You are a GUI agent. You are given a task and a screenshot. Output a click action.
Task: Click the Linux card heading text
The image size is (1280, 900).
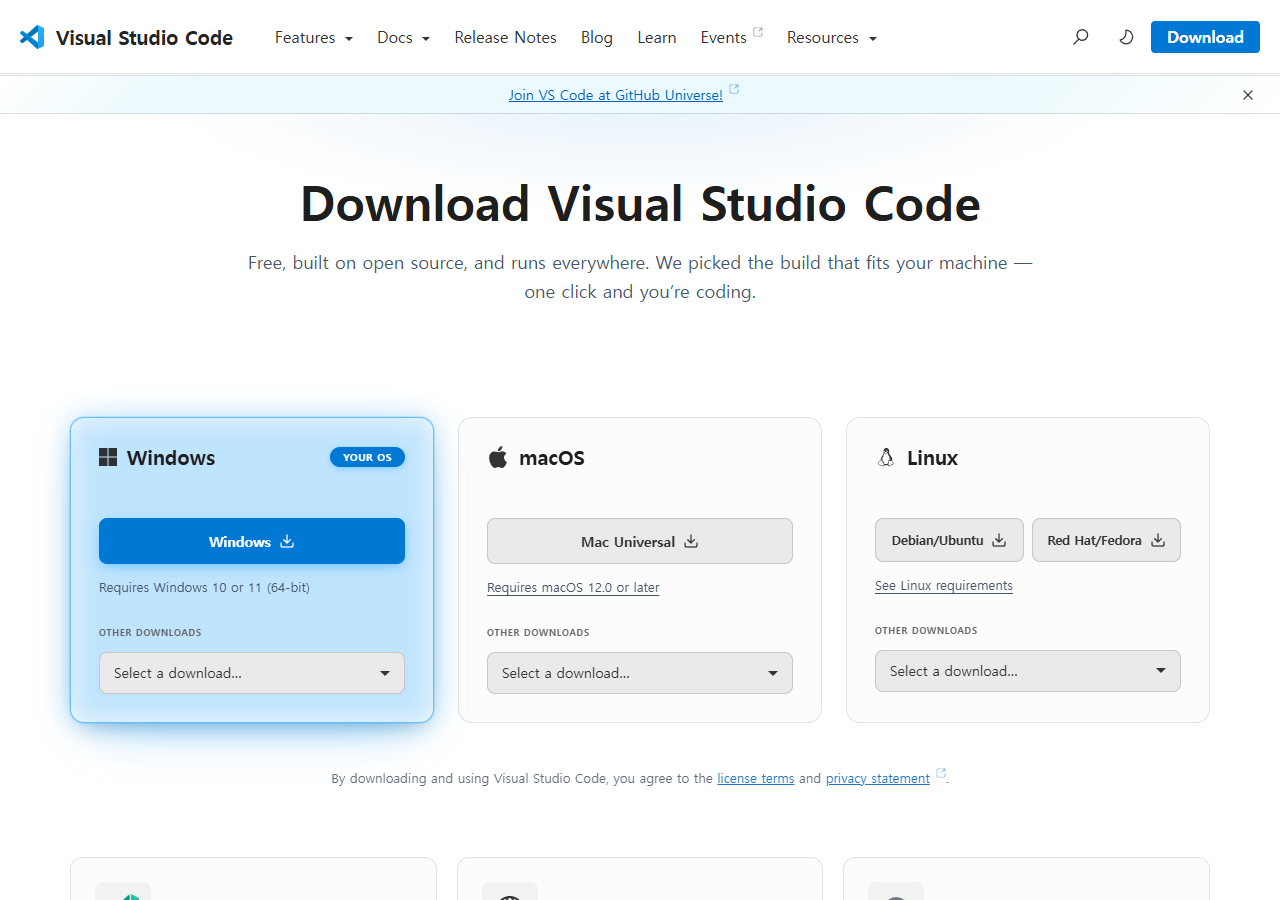933,458
